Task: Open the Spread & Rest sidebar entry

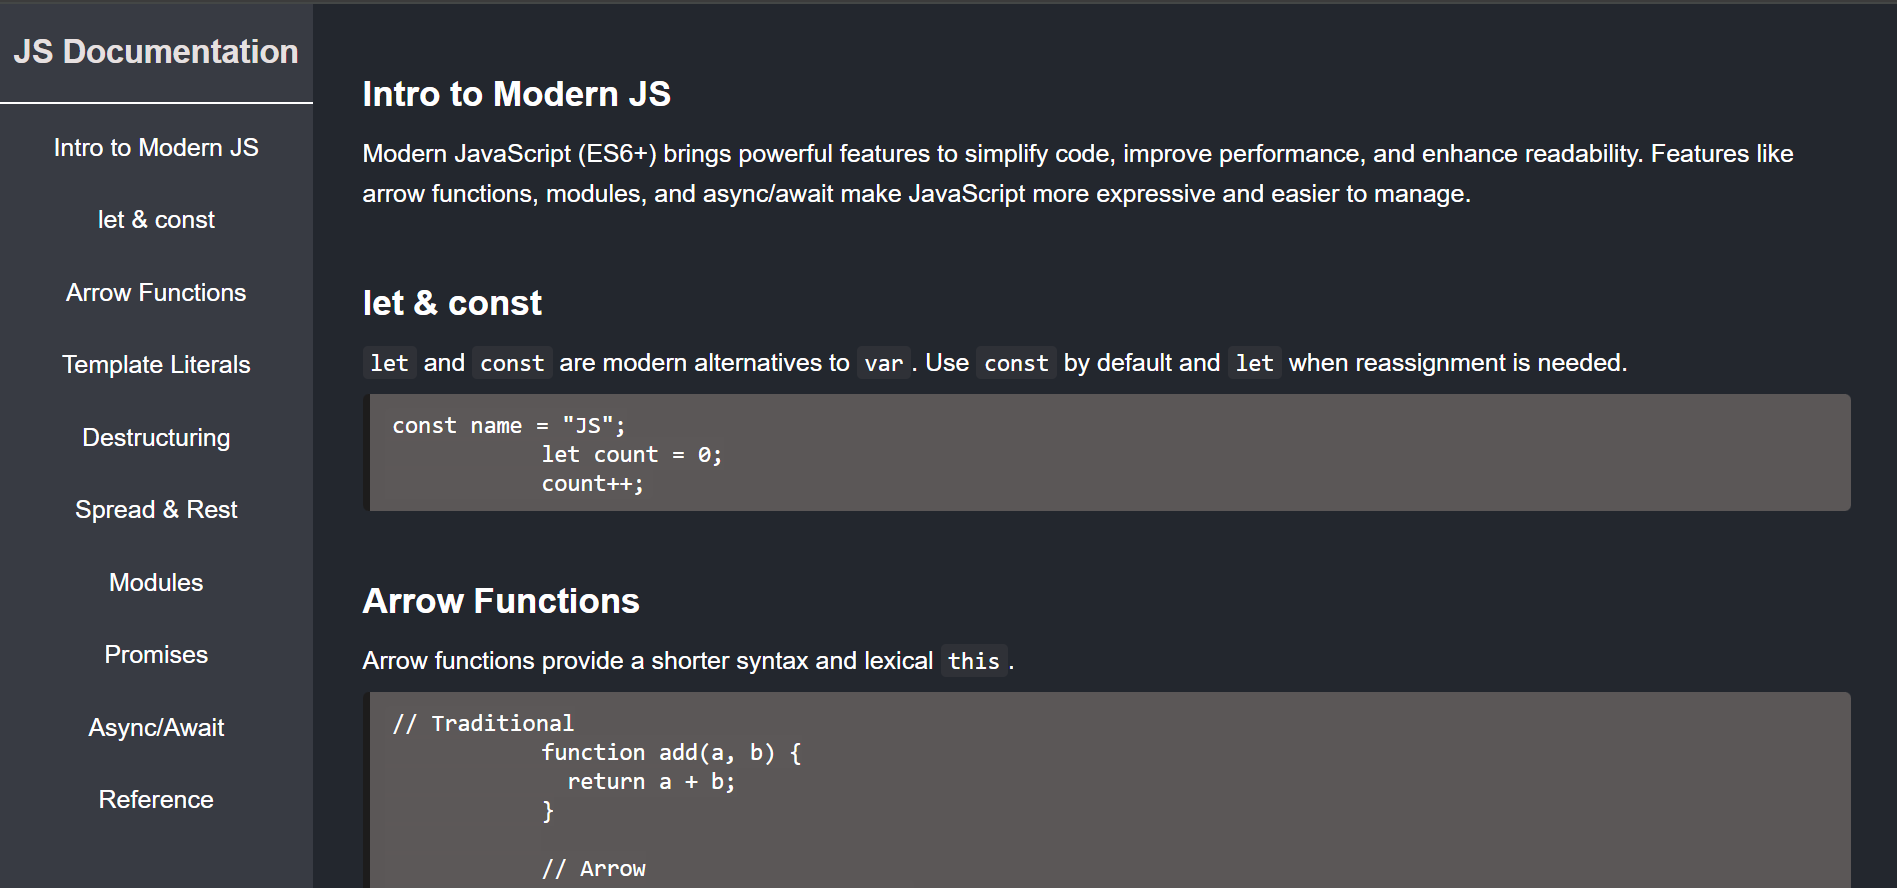Action: coord(156,510)
